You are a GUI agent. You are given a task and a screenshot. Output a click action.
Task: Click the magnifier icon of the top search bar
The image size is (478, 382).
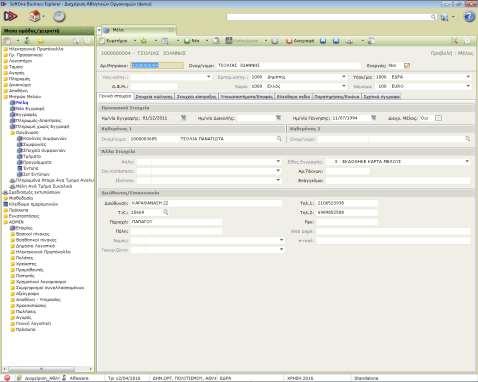[x=433, y=17]
